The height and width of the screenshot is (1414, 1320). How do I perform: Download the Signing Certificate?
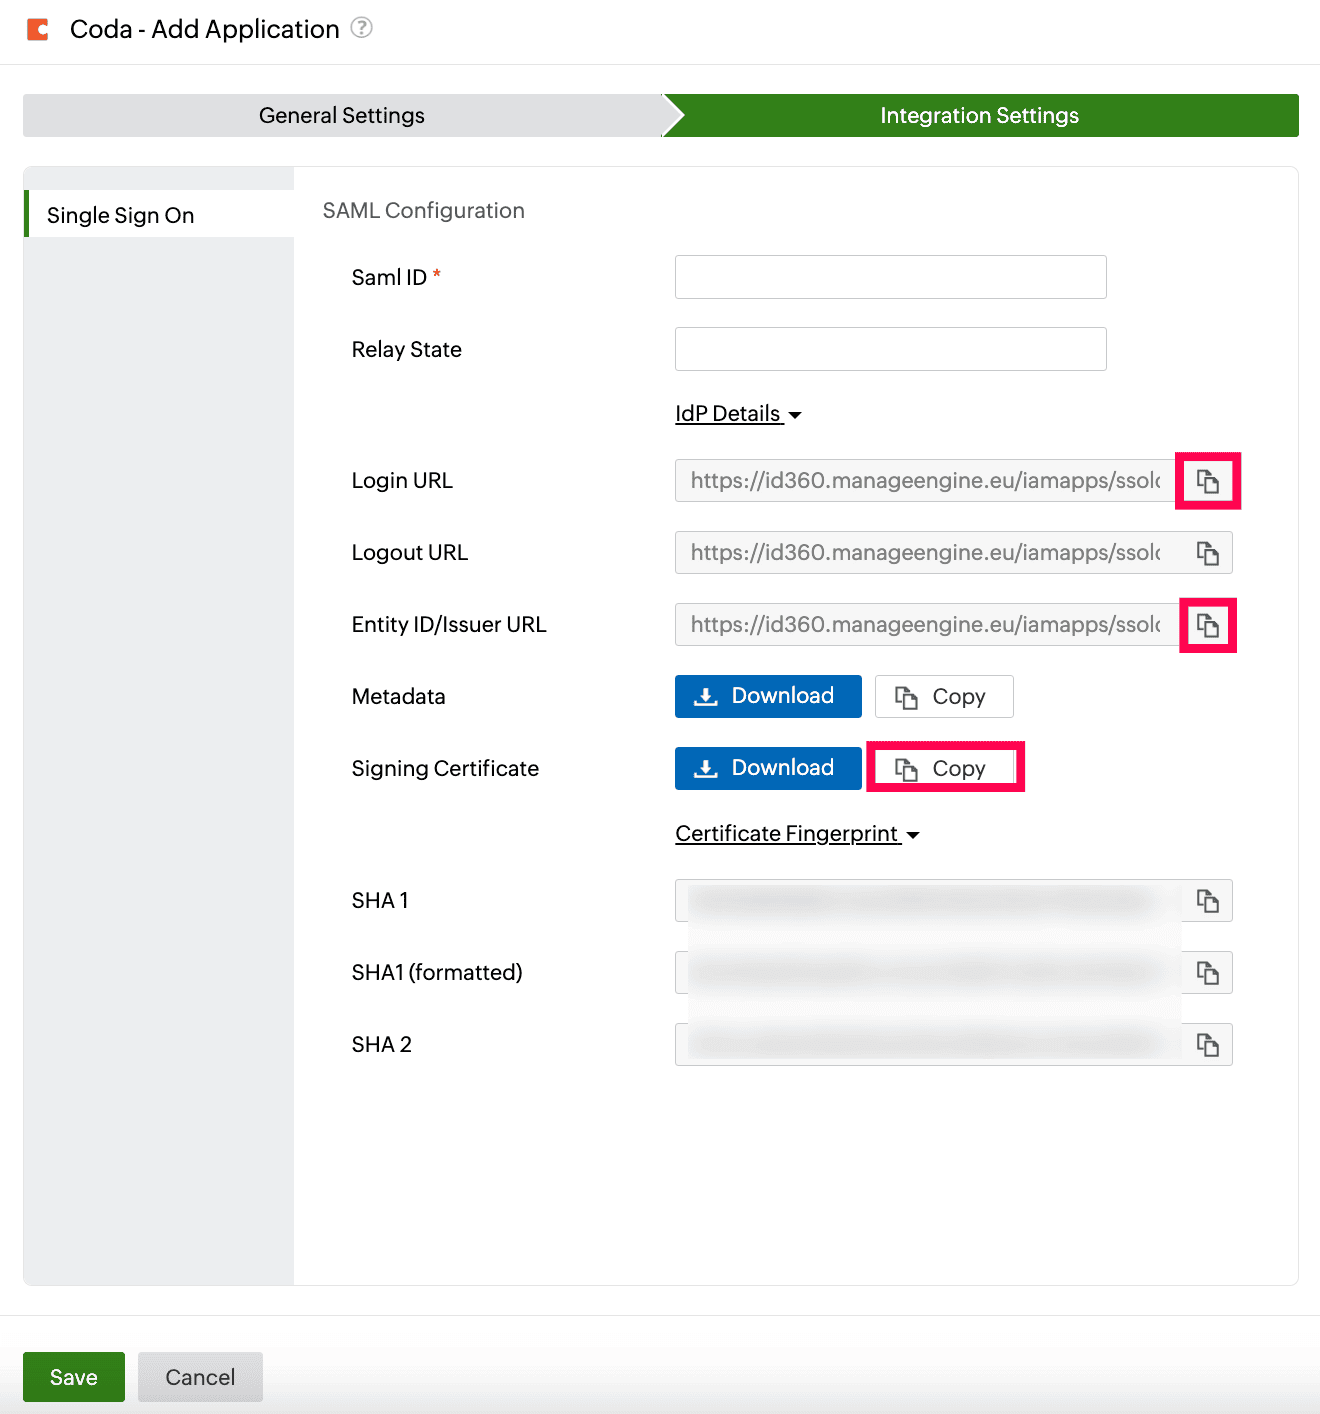(x=768, y=768)
